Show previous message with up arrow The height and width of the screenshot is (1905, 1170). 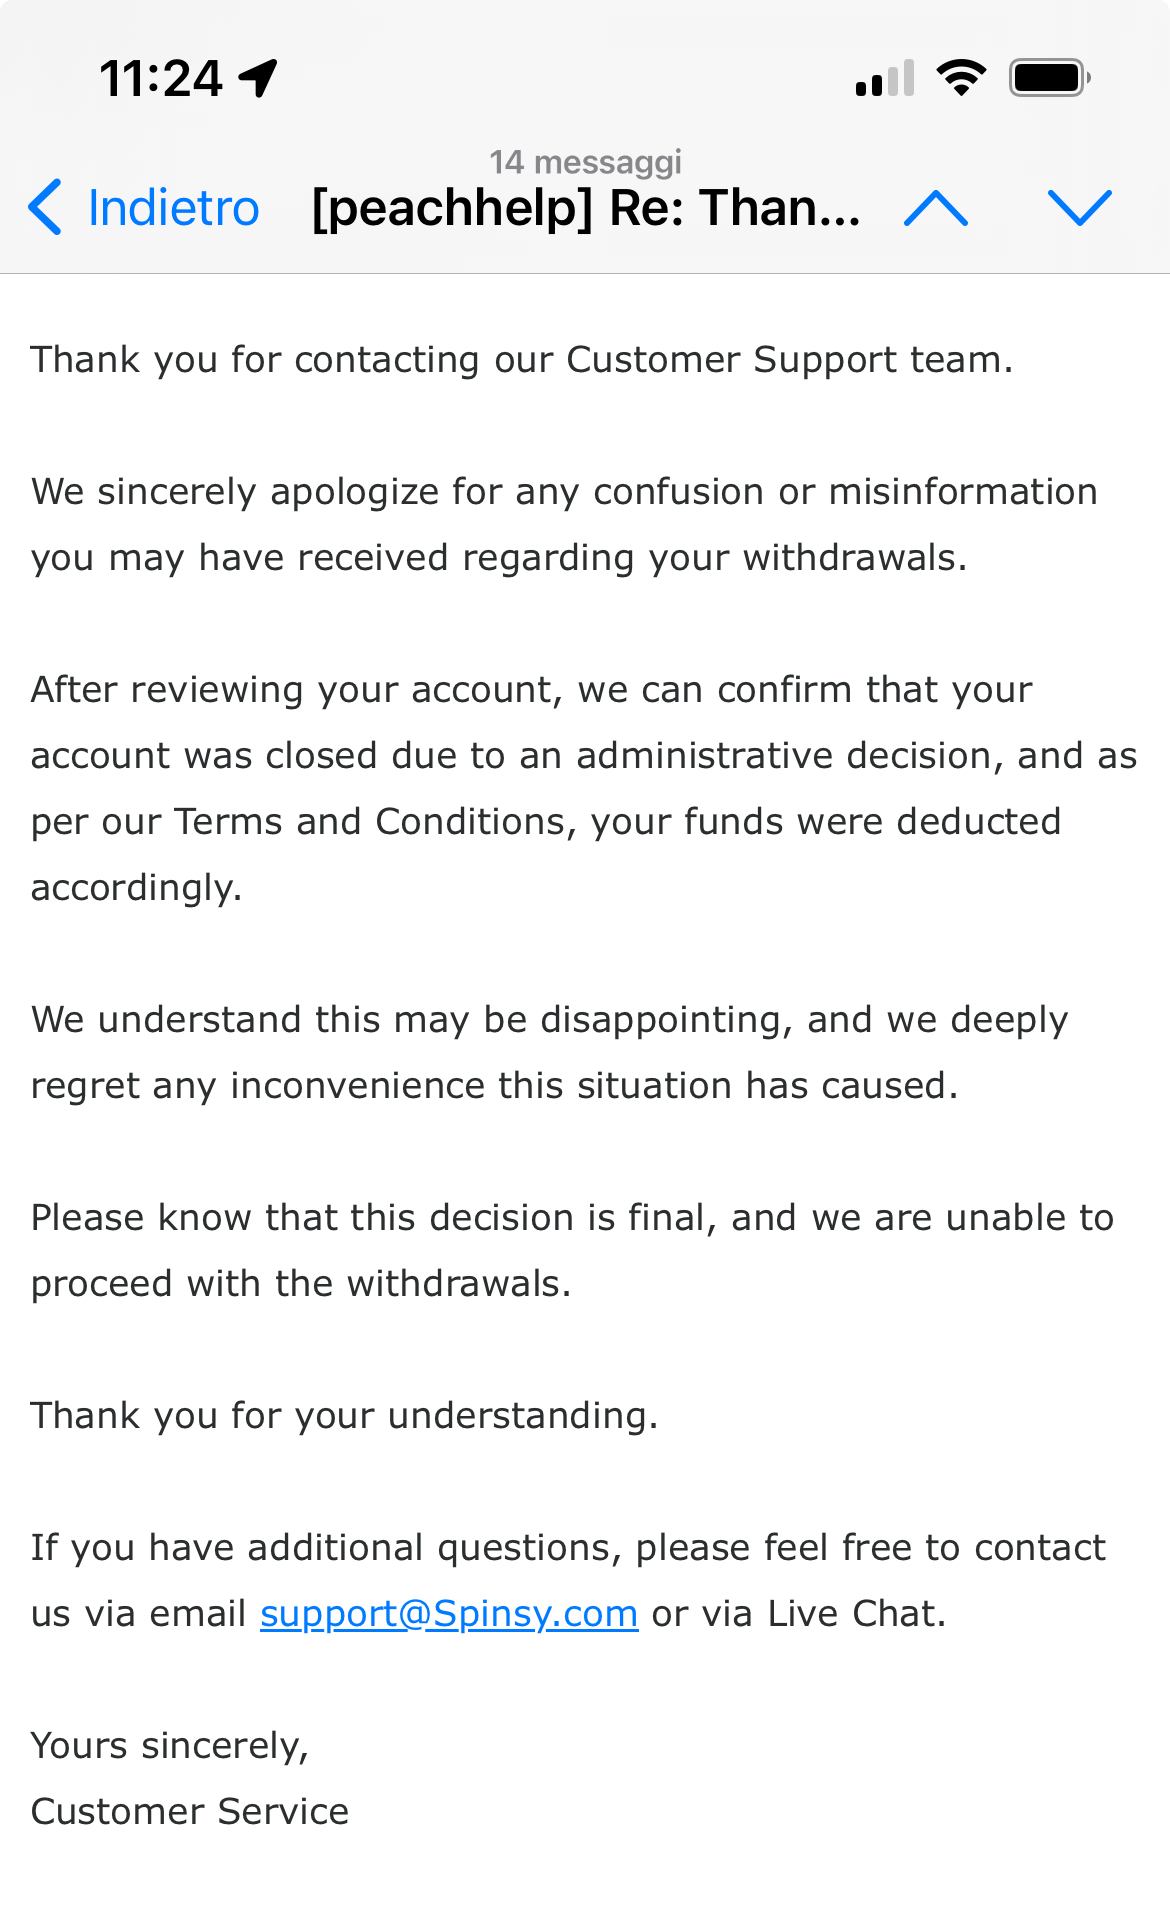[935, 208]
